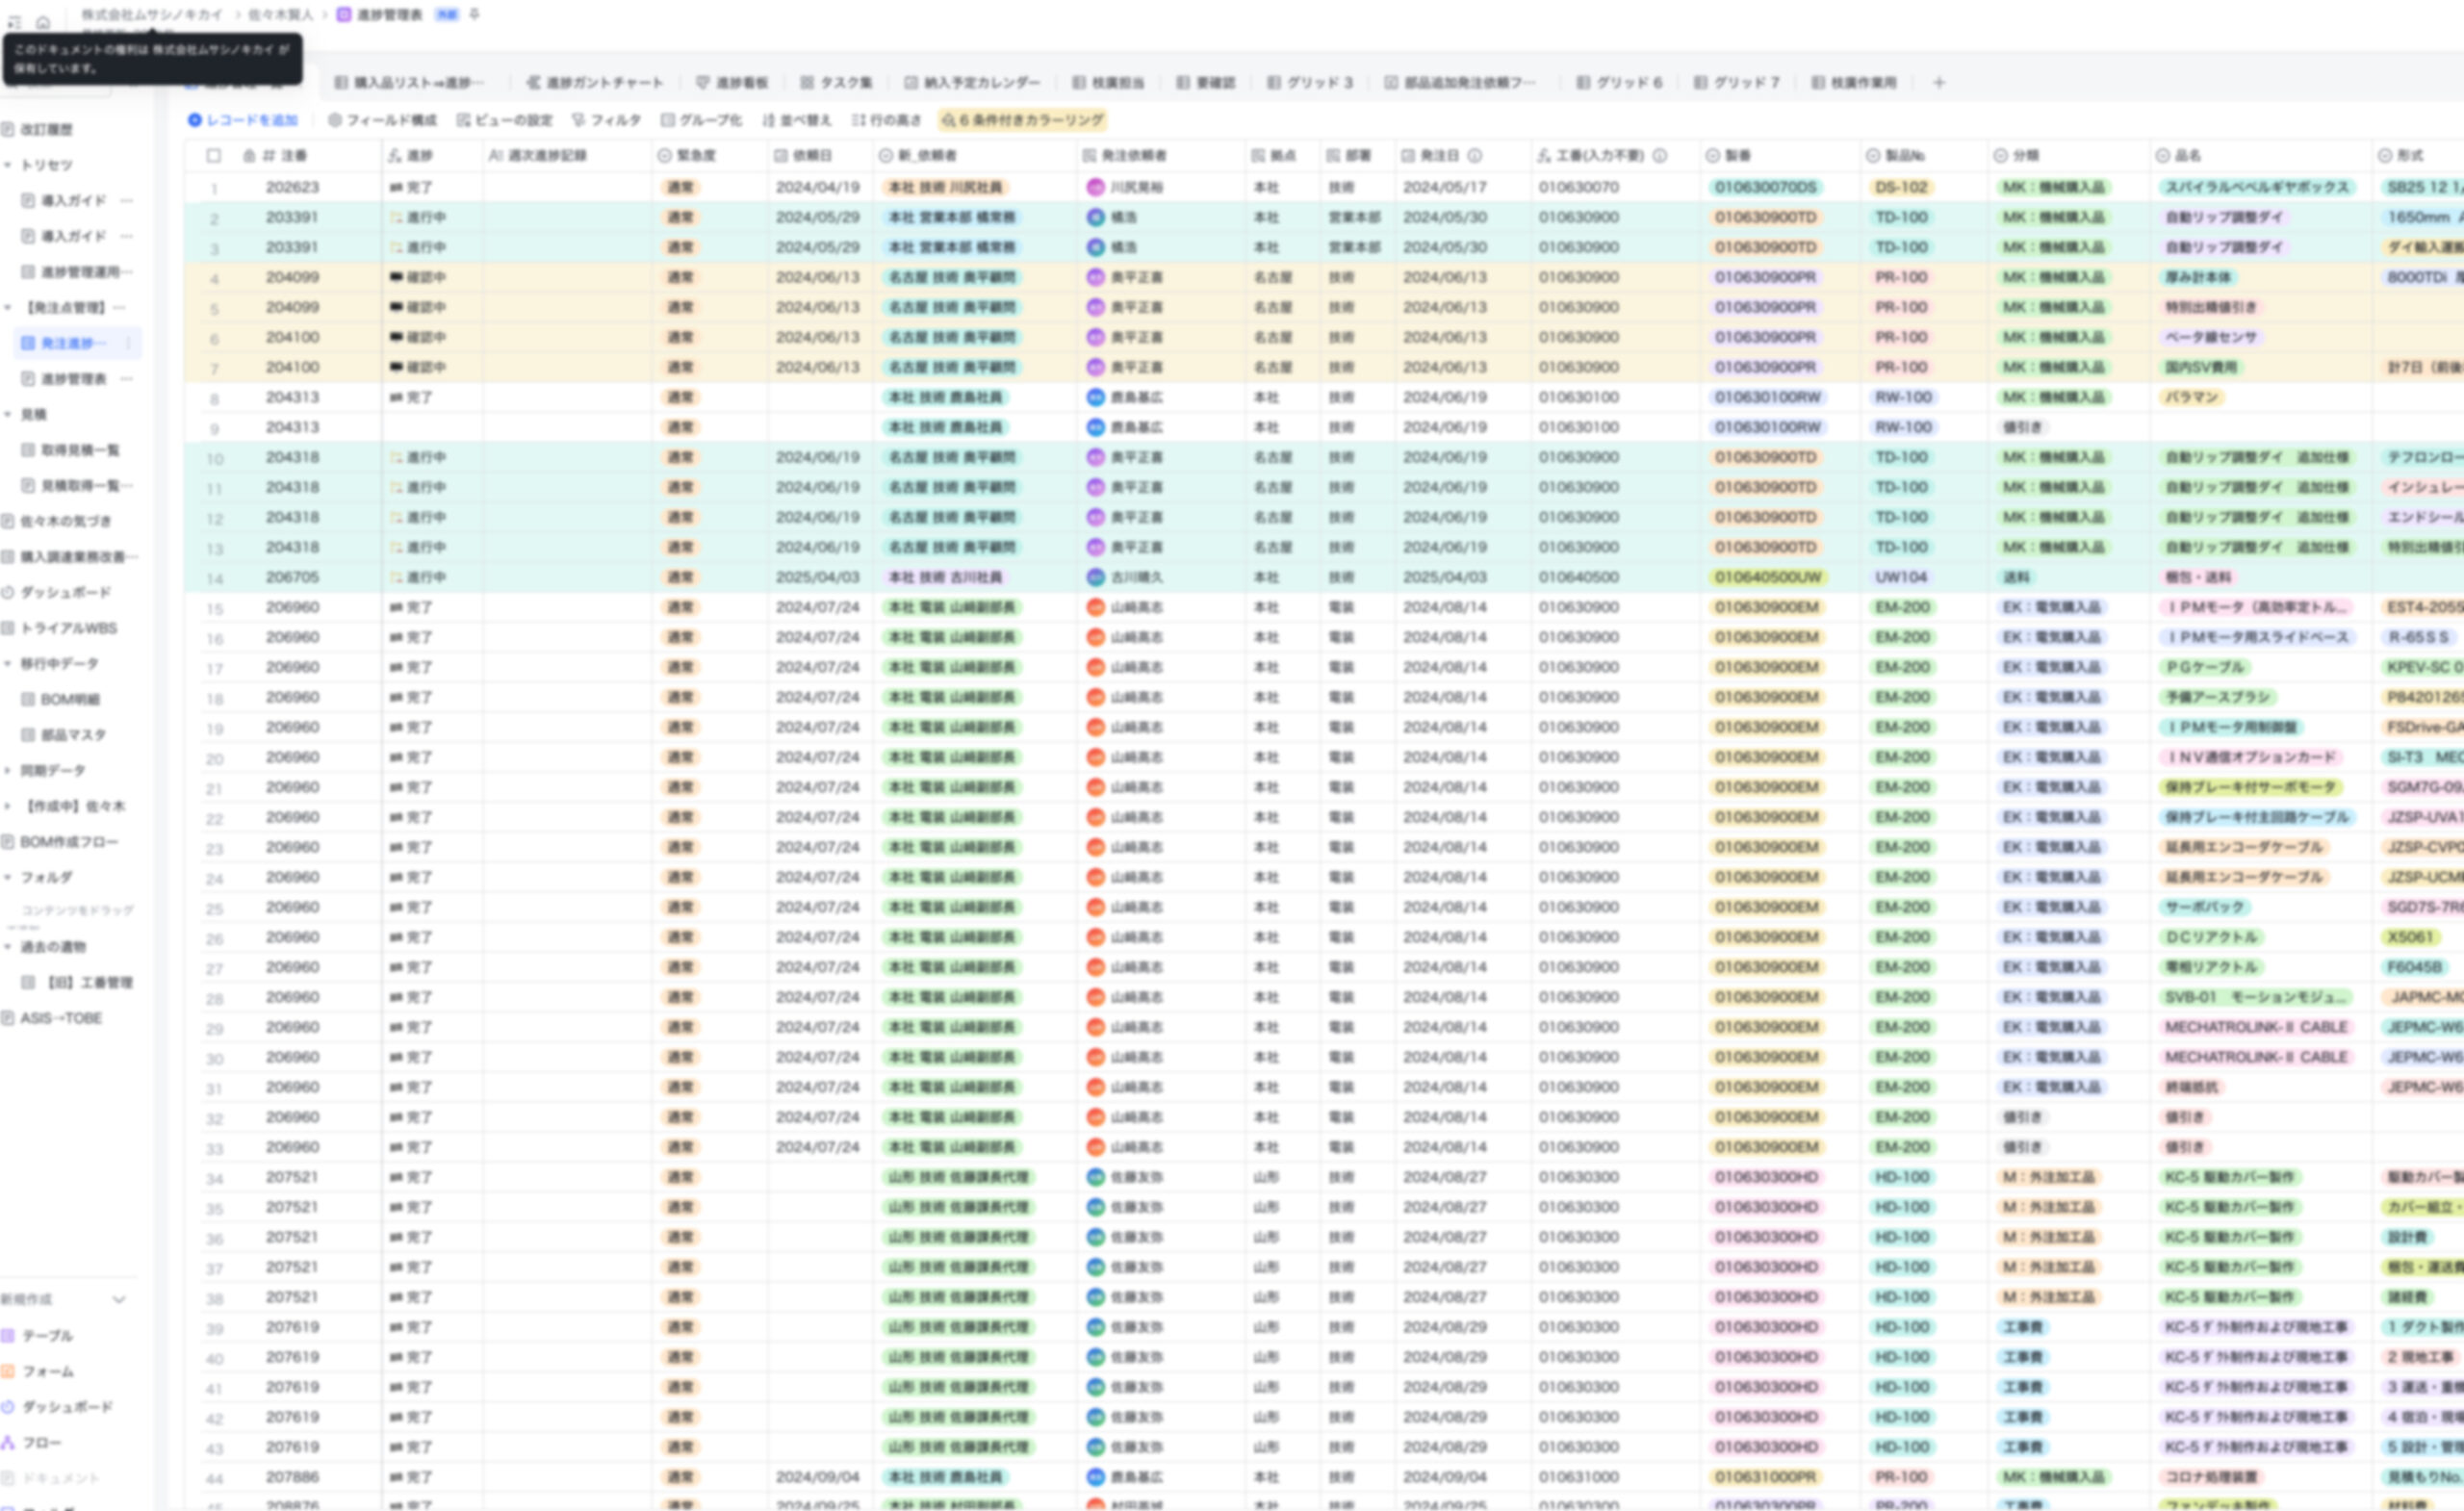Open フィールド構成 settings

383,120
